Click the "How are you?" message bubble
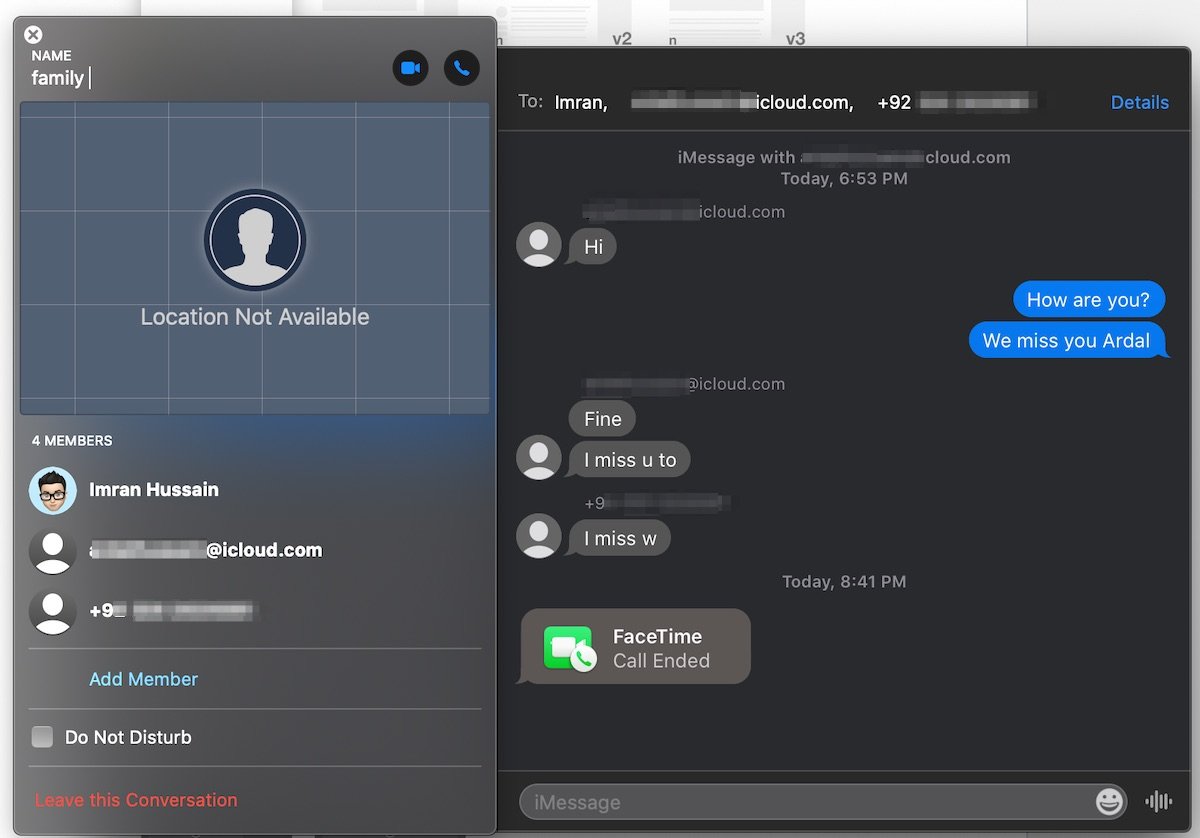Viewport: 1200px width, 838px height. point(1088,300)
